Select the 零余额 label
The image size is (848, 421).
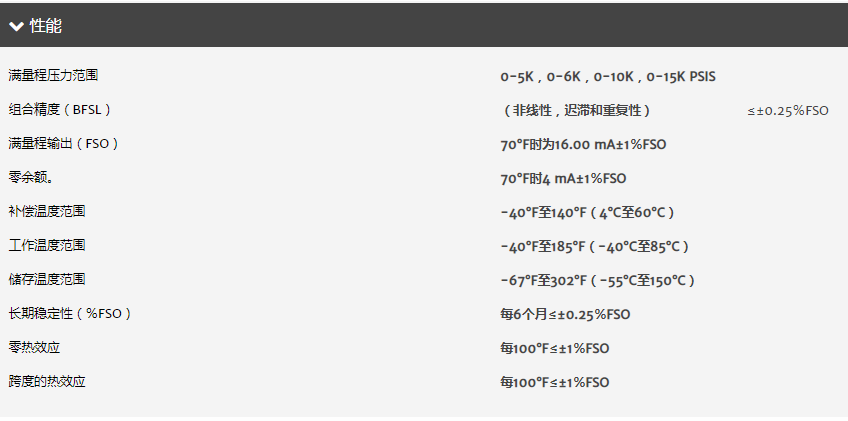pos(31,177)
